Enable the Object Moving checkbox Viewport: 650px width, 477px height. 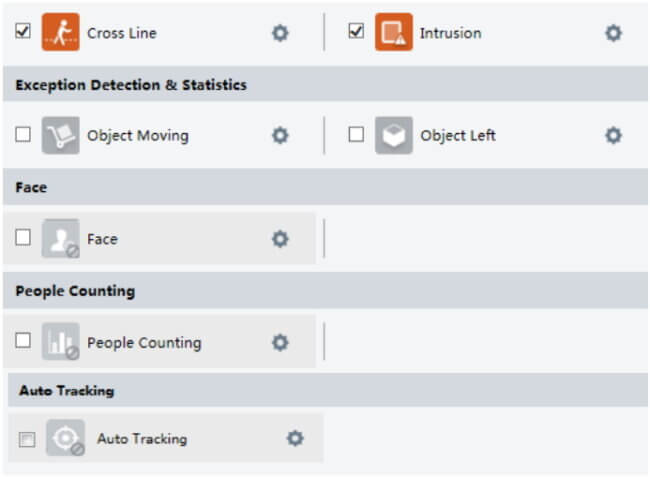click(x=23, y=134)
